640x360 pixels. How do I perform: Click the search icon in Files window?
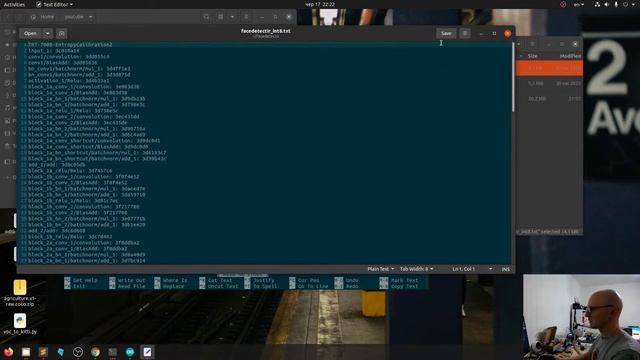point(207,17)
